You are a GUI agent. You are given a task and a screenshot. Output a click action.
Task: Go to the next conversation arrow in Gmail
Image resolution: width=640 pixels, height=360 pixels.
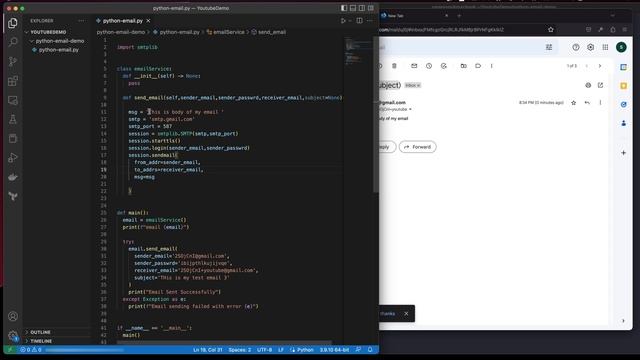click(x=600, y=66)
